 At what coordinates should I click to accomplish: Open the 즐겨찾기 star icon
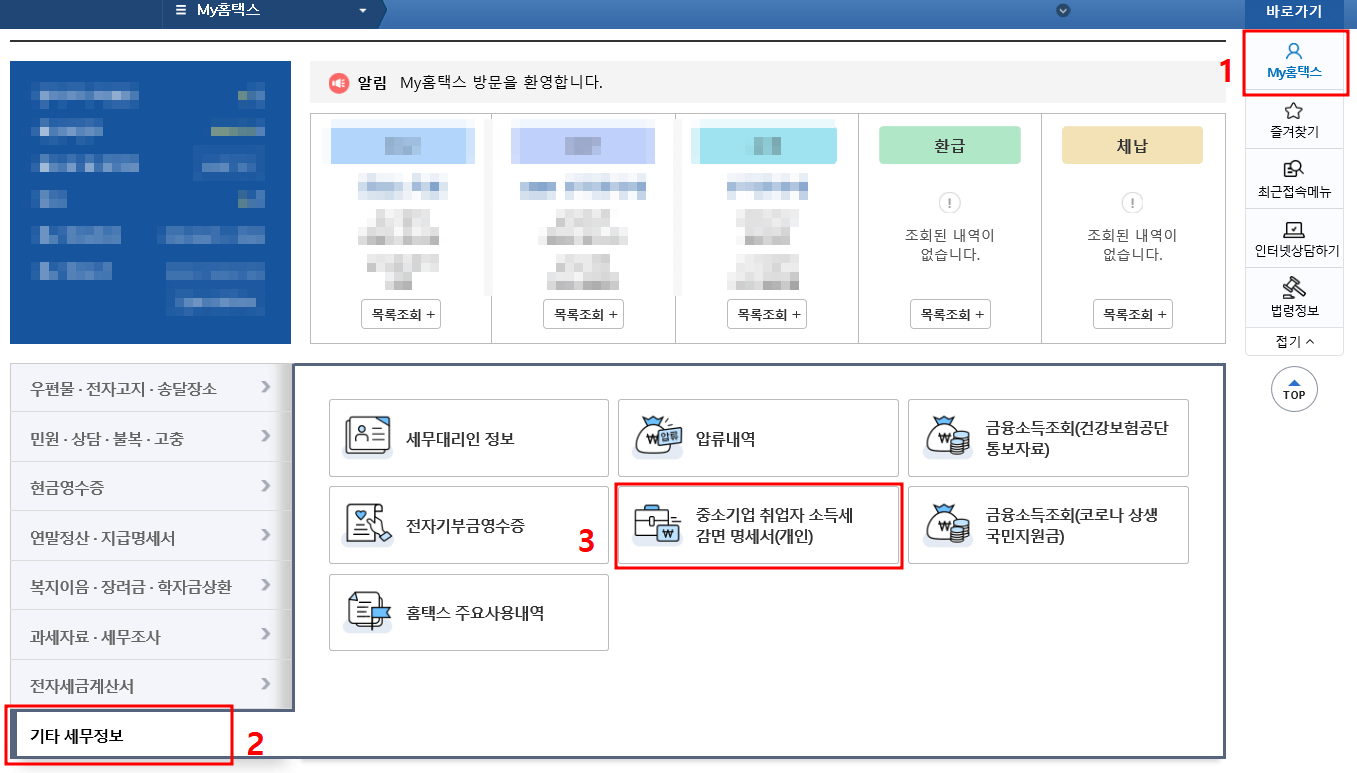pos(1293,111)
